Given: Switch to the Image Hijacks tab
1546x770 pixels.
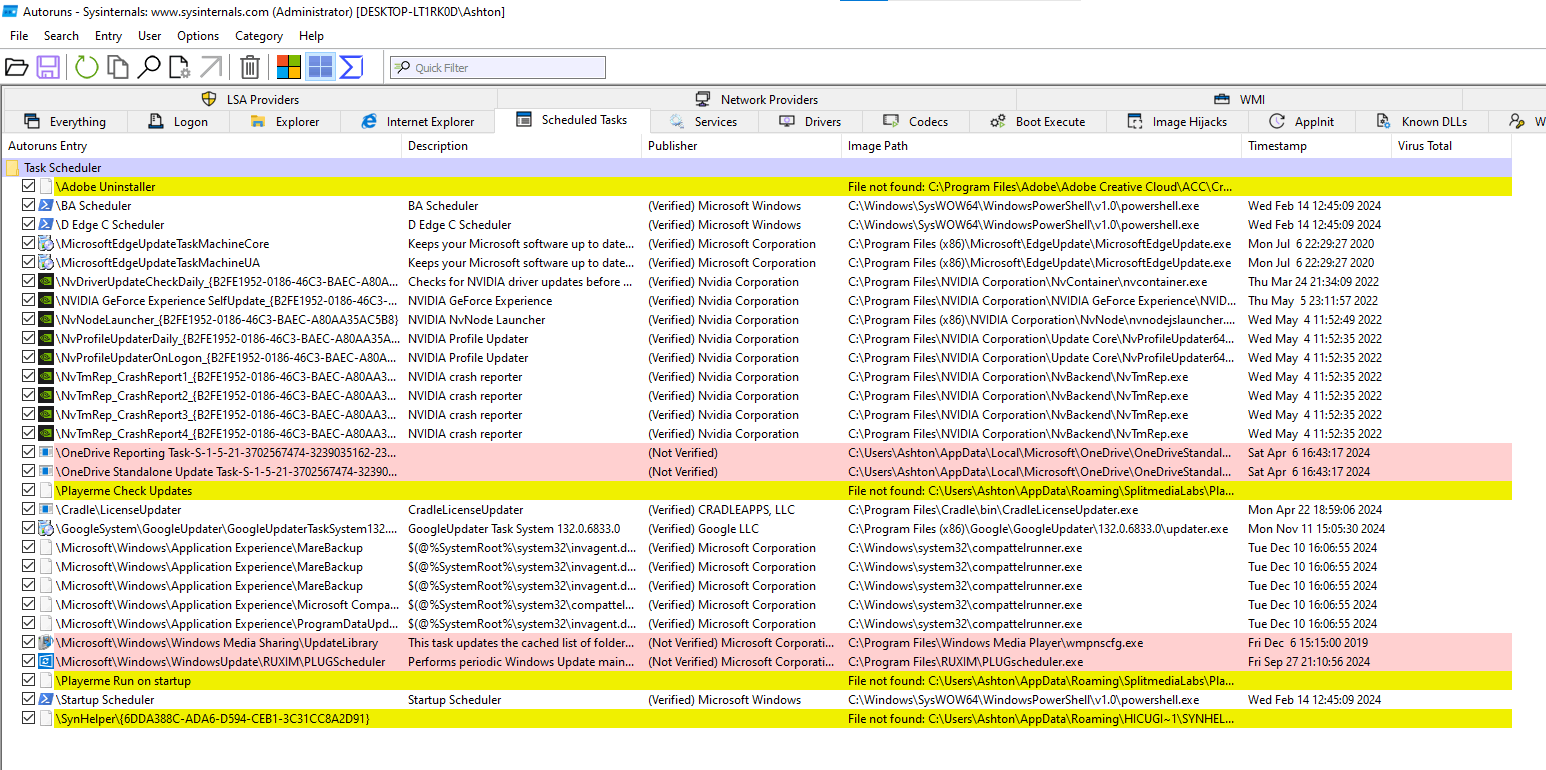Looking at the screenshot, I should 1177,122.
